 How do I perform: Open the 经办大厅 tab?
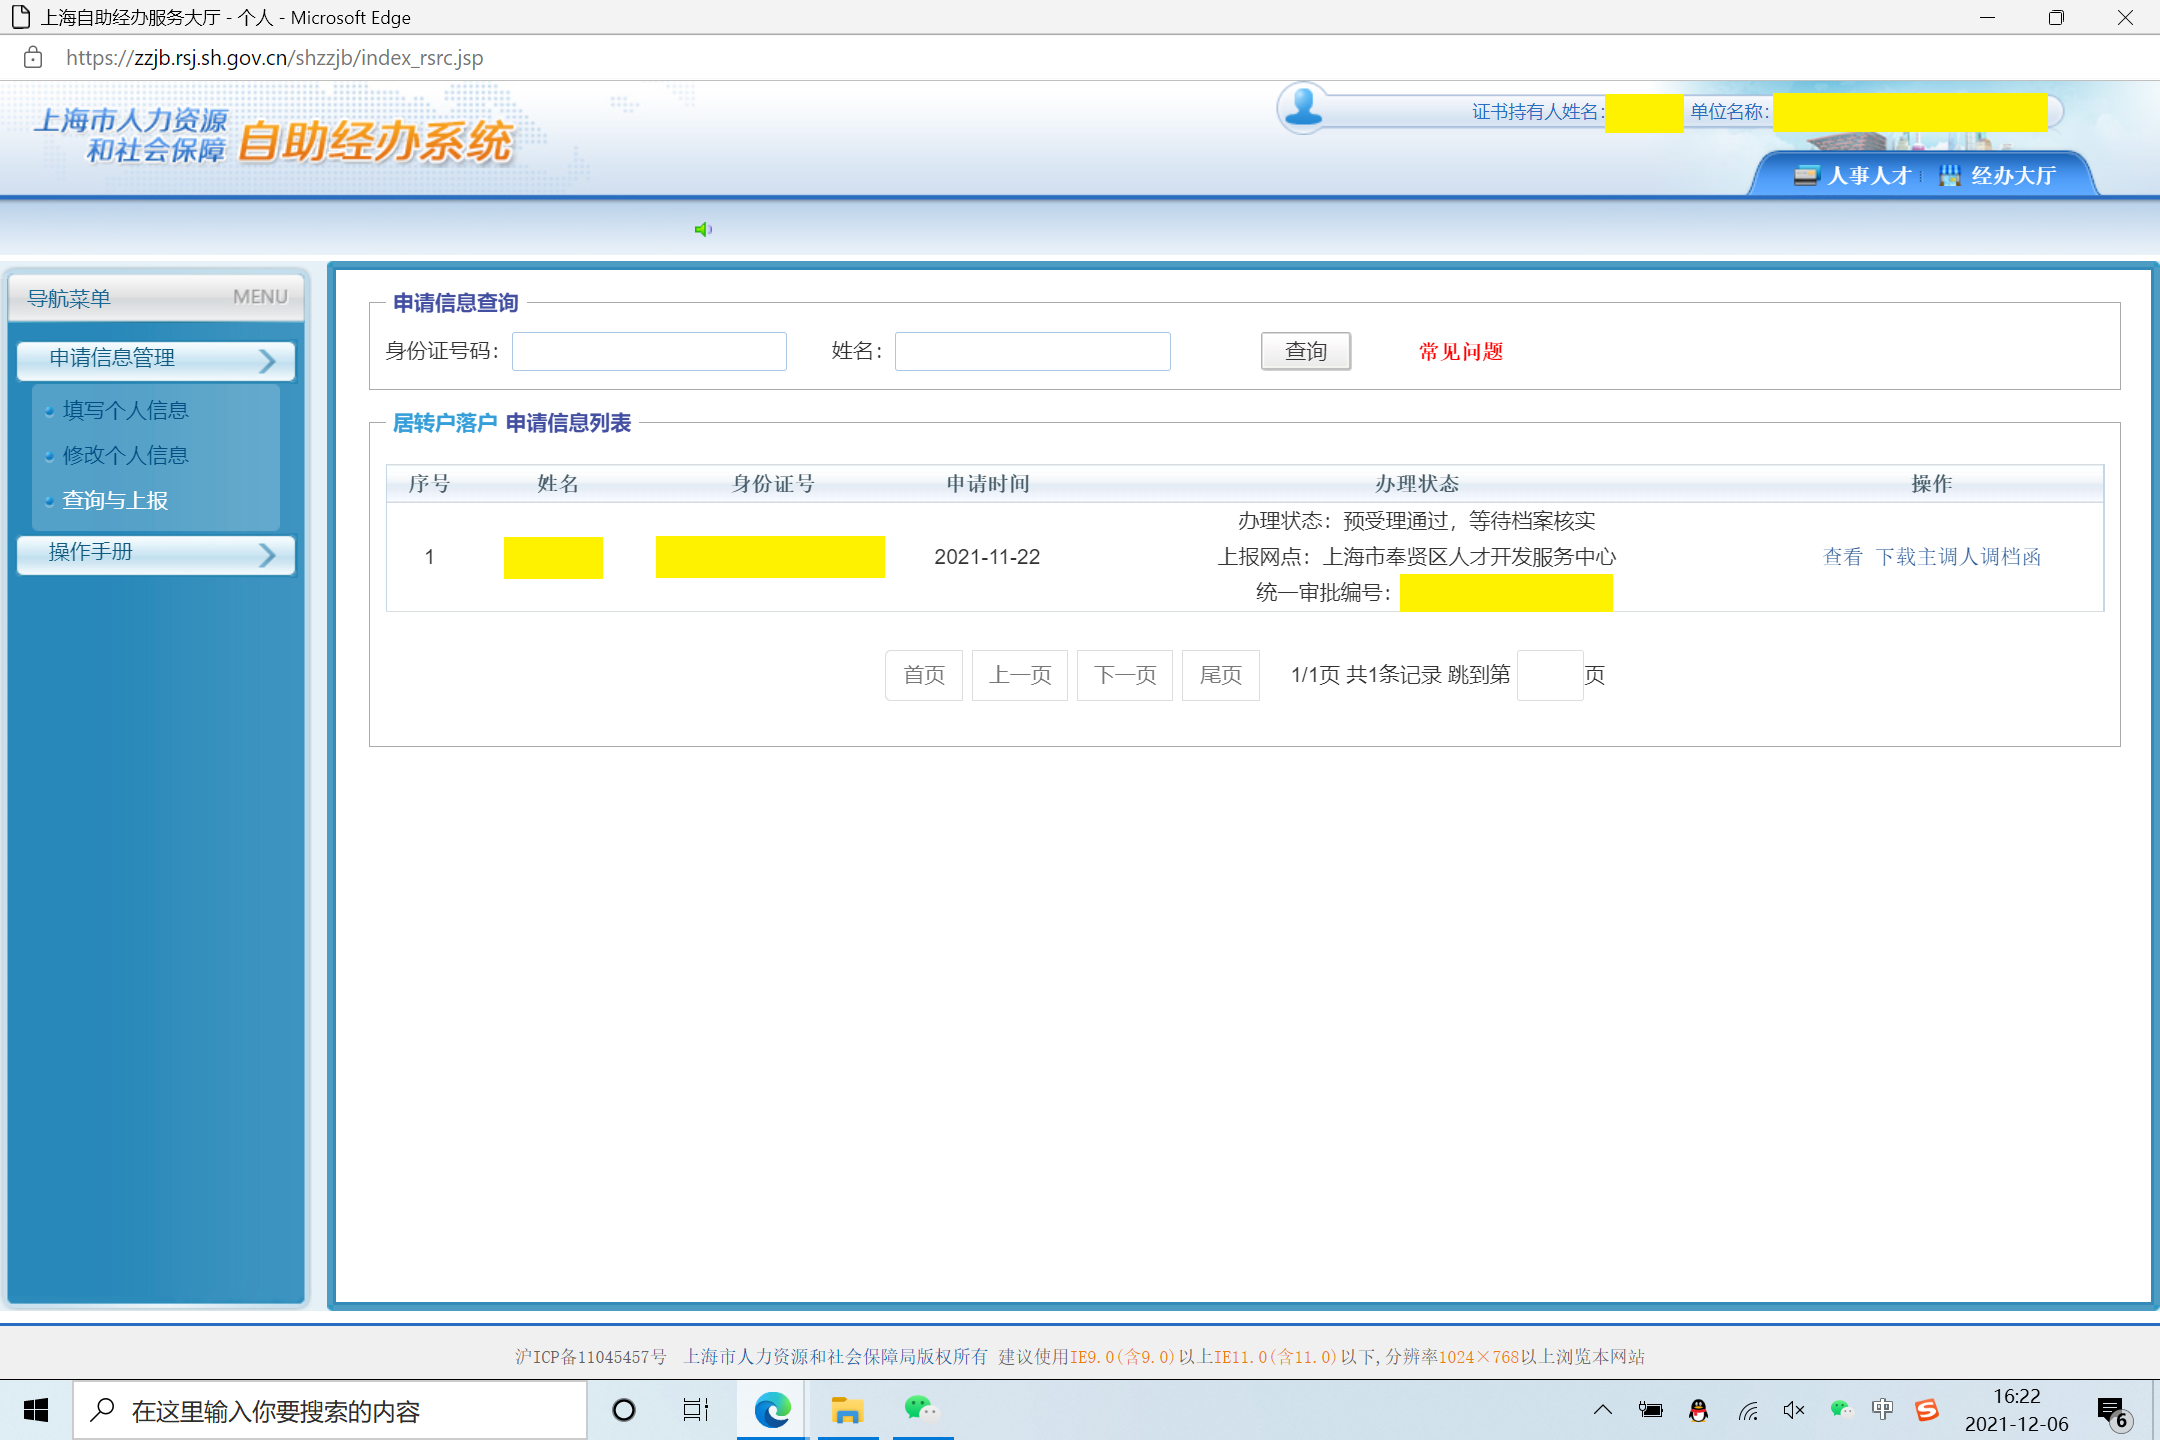click(1998, 176)
